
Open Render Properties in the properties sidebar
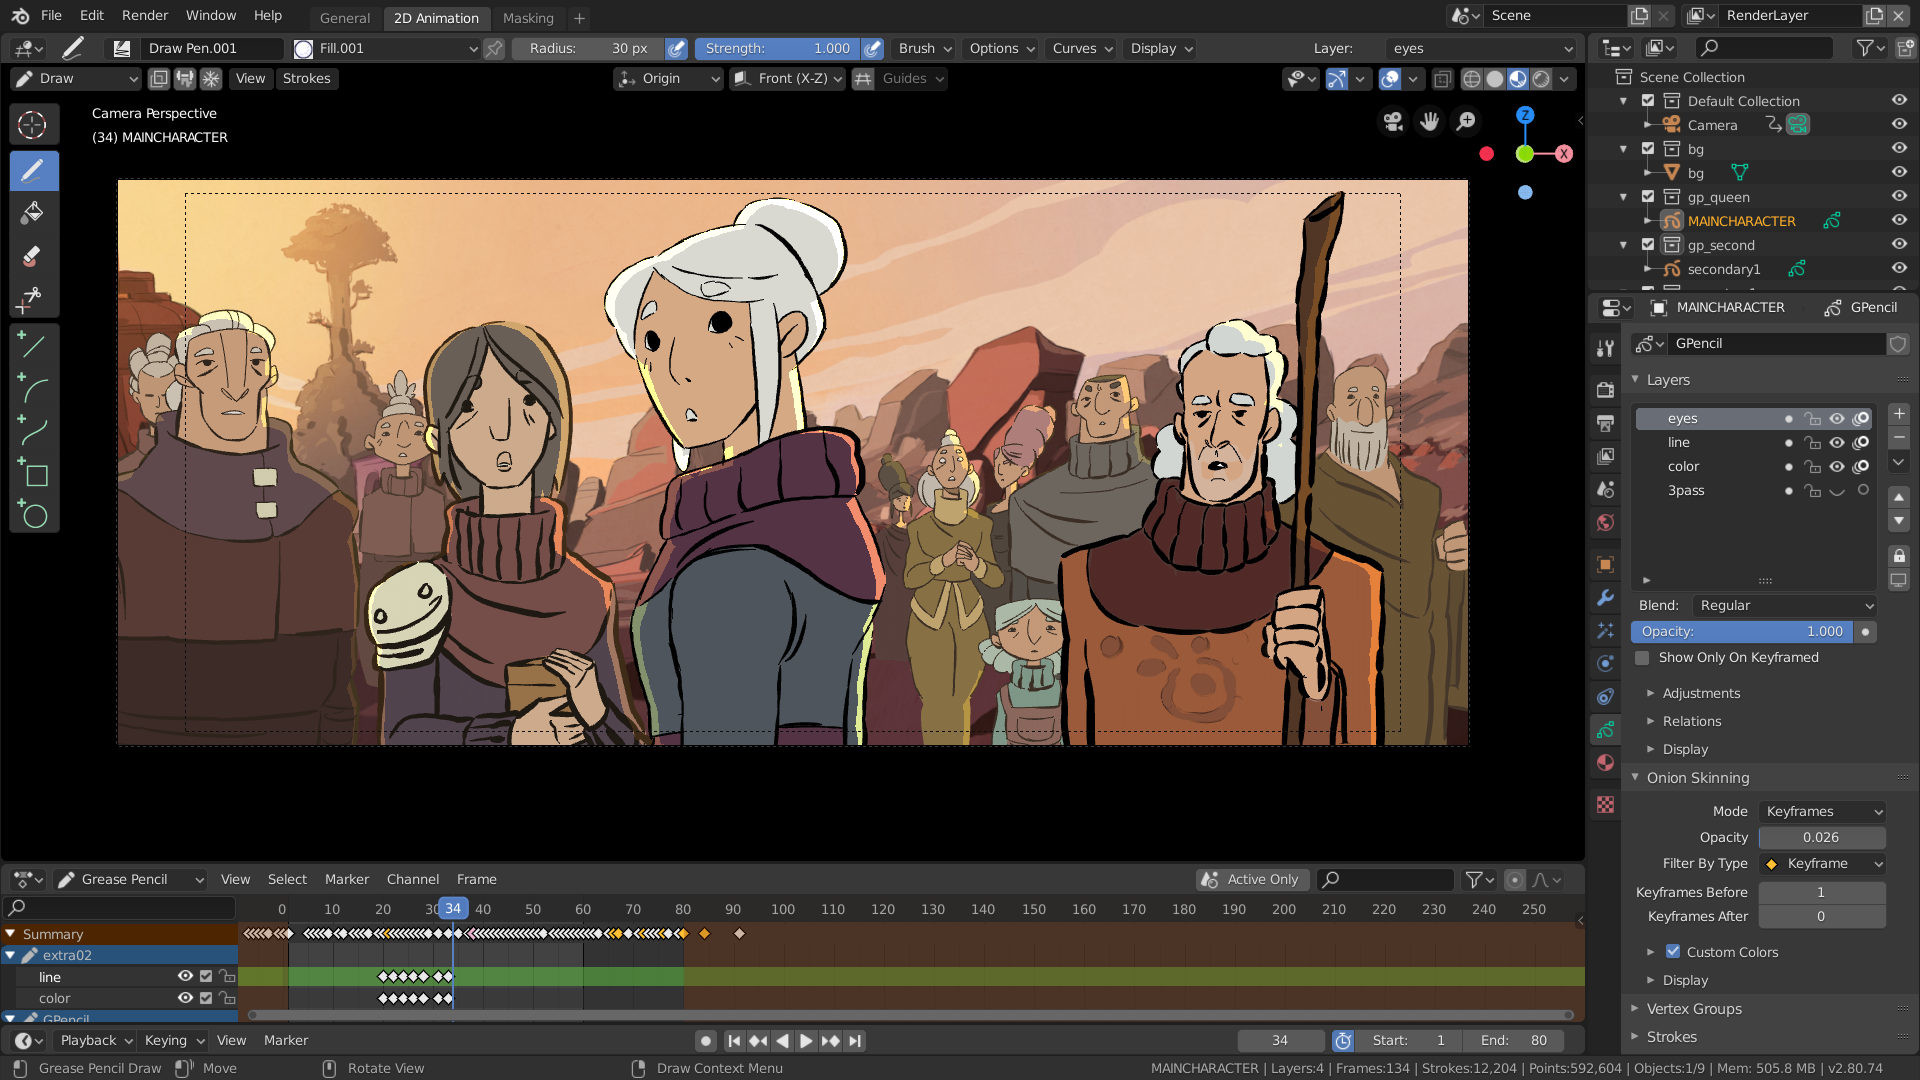coord(1605,389)
